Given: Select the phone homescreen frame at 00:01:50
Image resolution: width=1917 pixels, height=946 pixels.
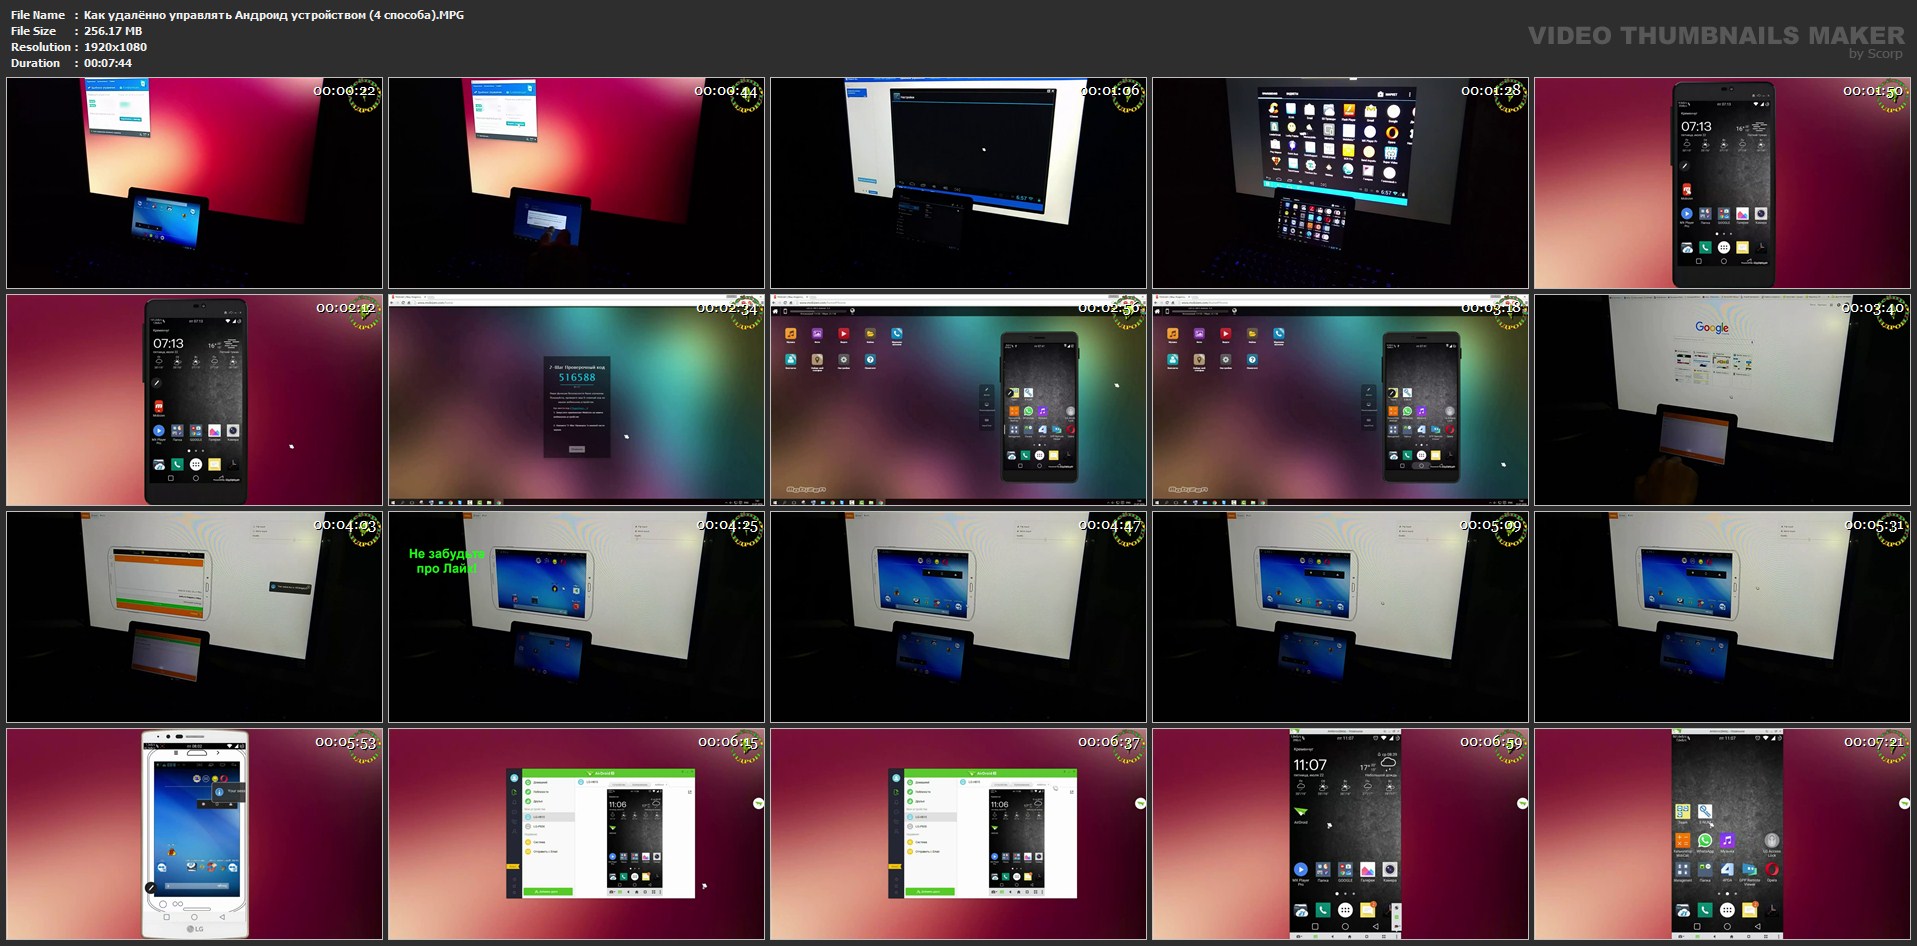Looking at the screenshot, I should (1722, 183).
